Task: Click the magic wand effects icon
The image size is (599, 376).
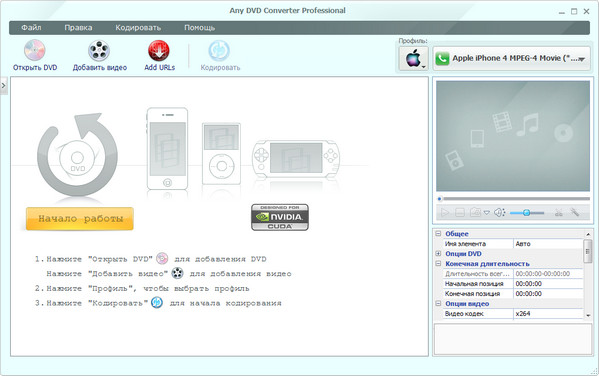Action: coord(575,212)
